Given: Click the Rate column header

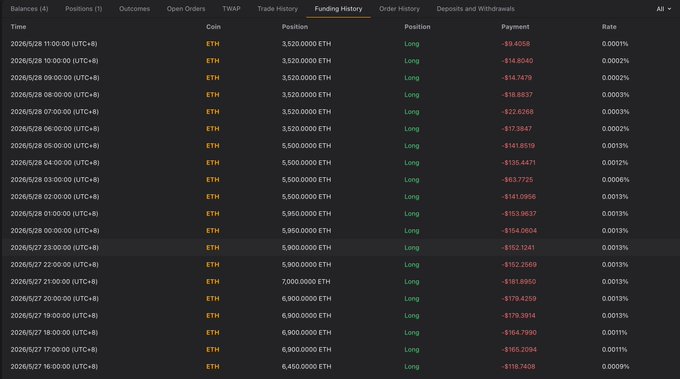Looking at the screenshot, I should [609, 26].
